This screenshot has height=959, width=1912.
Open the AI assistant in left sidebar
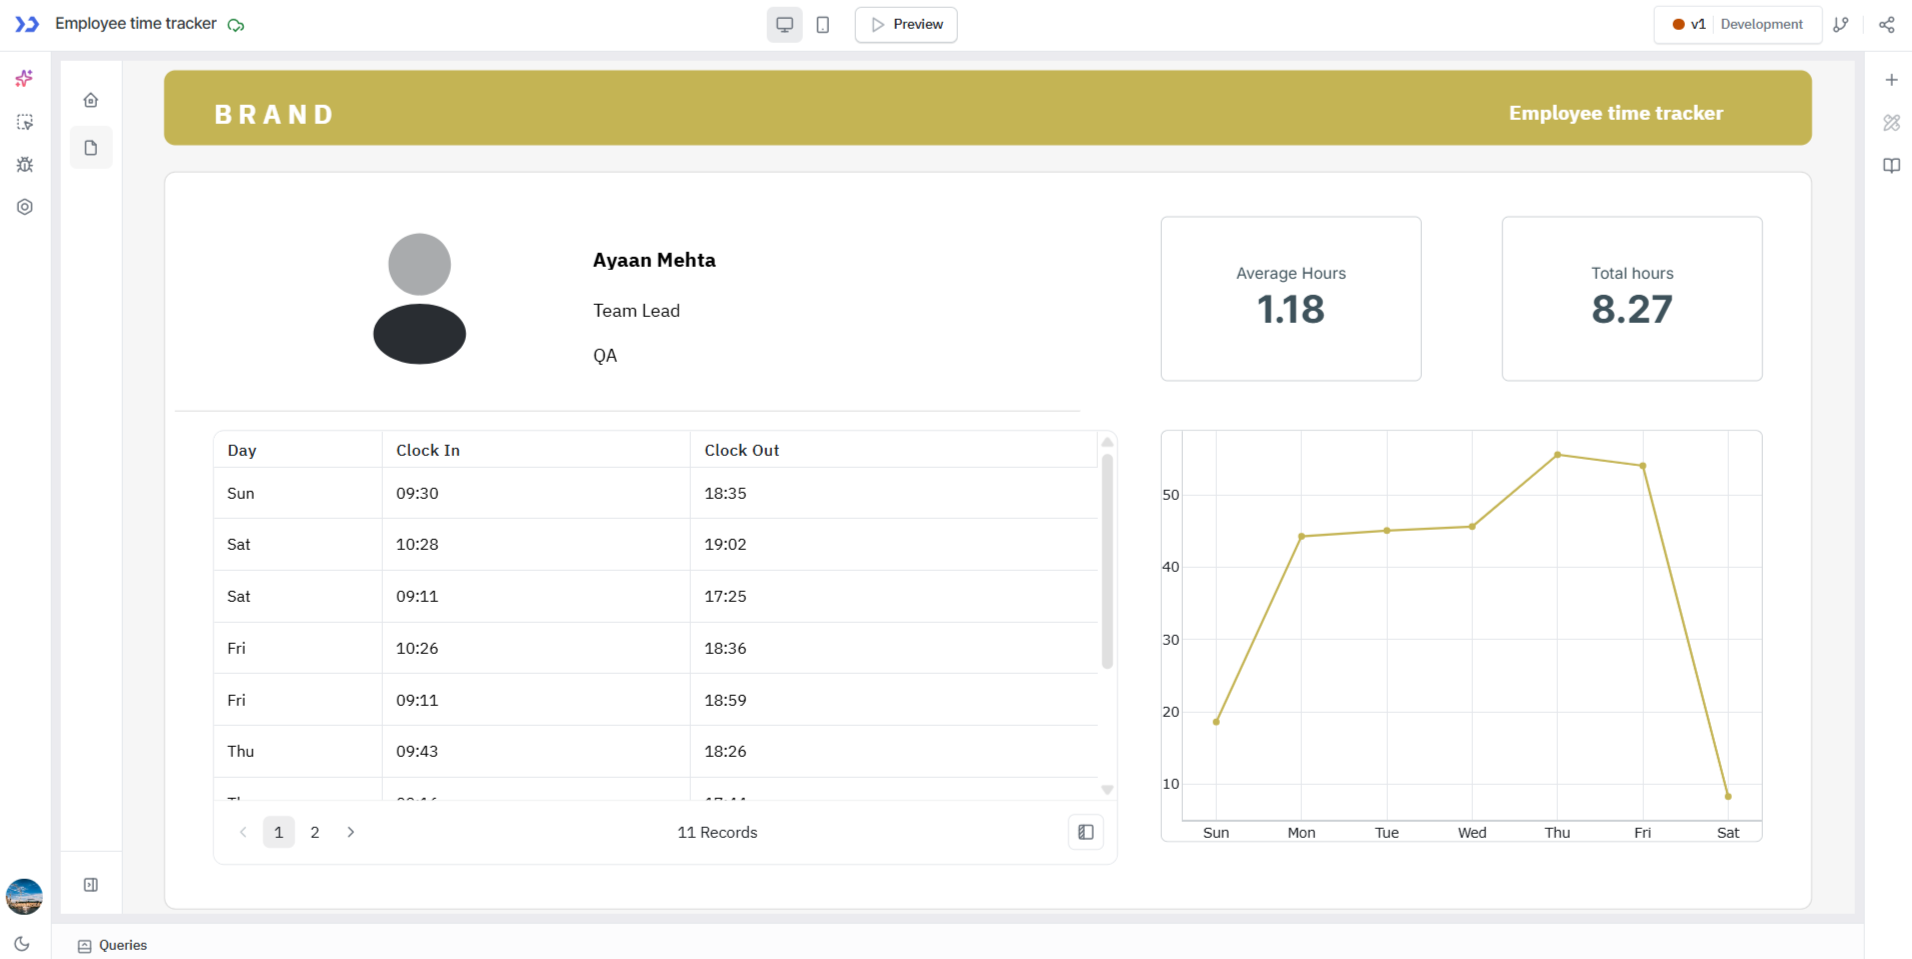tap(24, 79)
